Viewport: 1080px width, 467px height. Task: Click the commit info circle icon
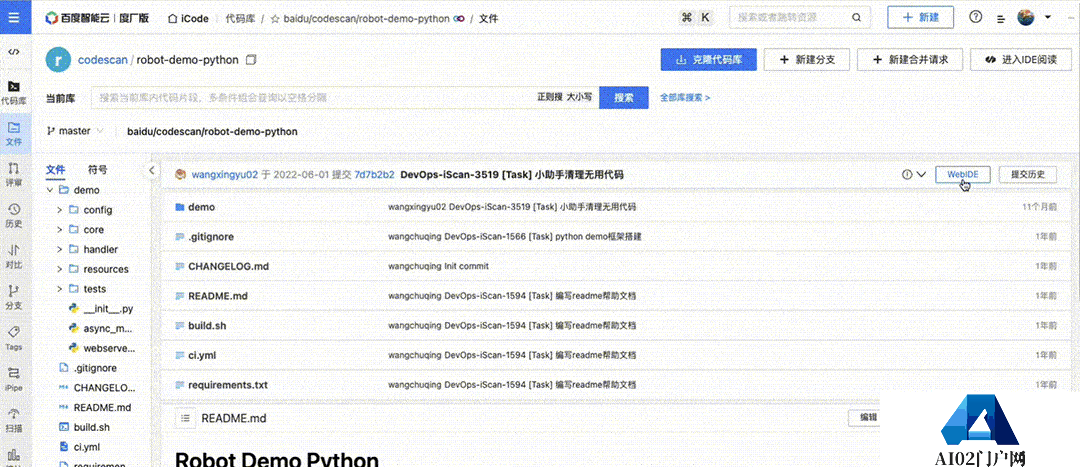tap(907, 174)
